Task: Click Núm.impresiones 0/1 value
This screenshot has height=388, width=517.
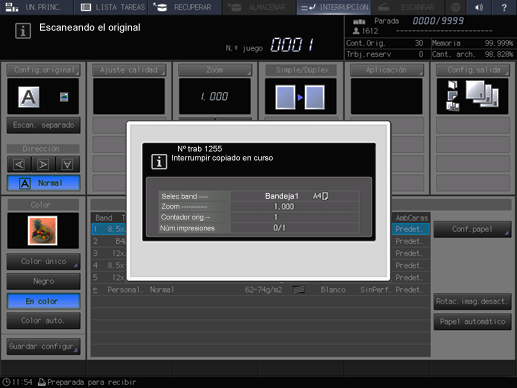Action: [x=279, y=228]
